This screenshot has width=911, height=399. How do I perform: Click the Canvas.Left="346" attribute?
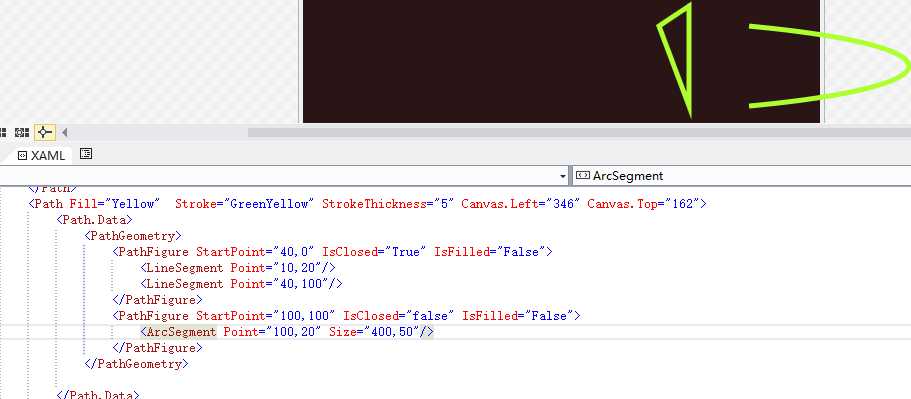point(521,204)
